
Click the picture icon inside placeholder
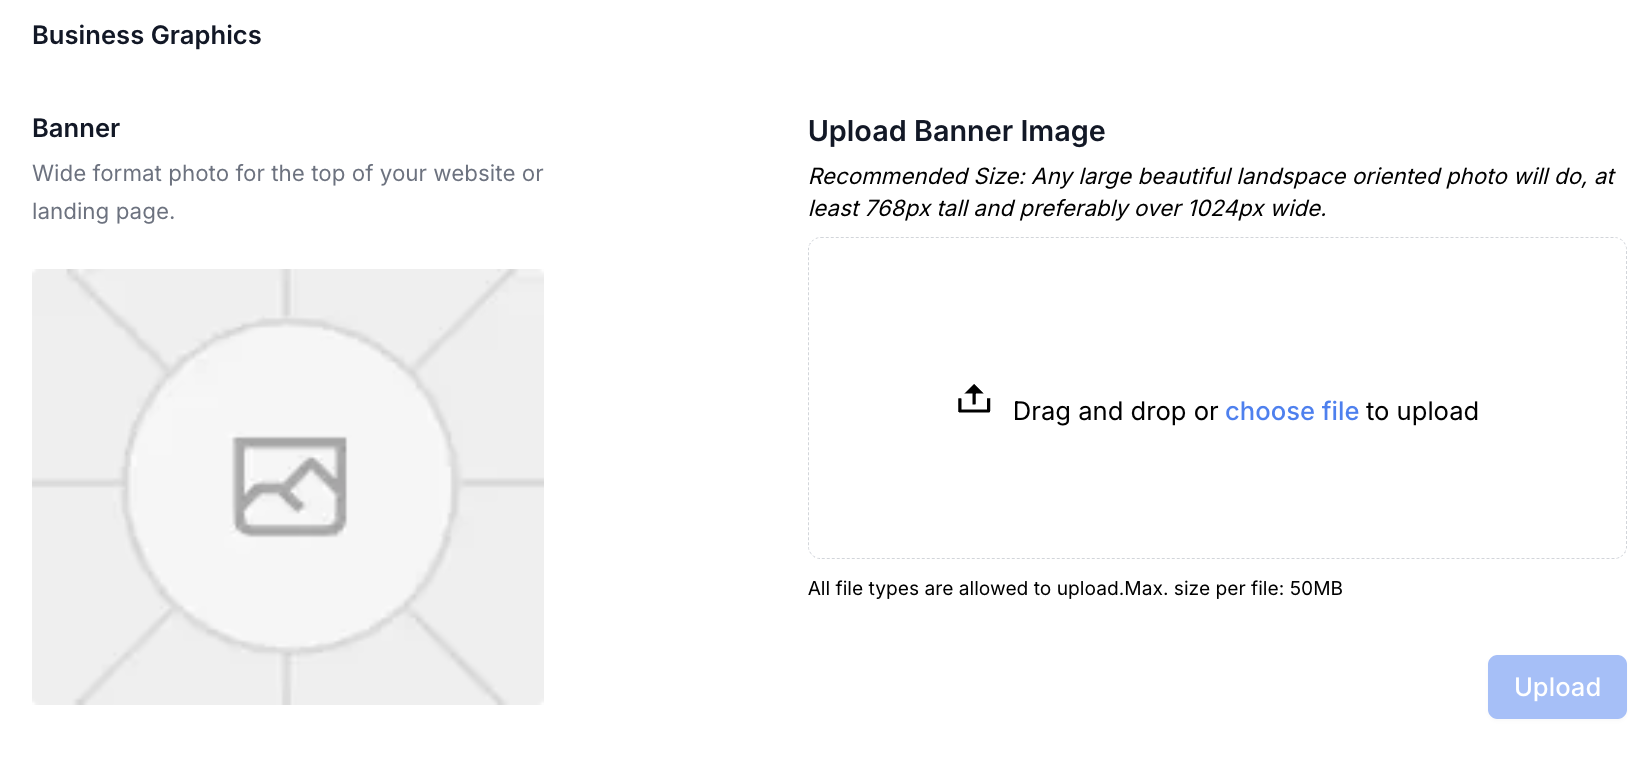click(290, 486)
